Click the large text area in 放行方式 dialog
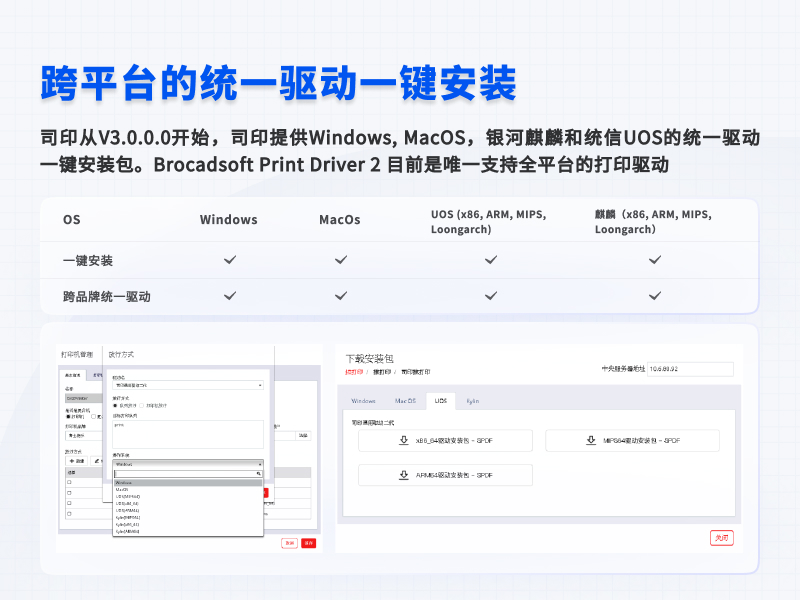Screen dimensions: 800x600 pos(188,434)
